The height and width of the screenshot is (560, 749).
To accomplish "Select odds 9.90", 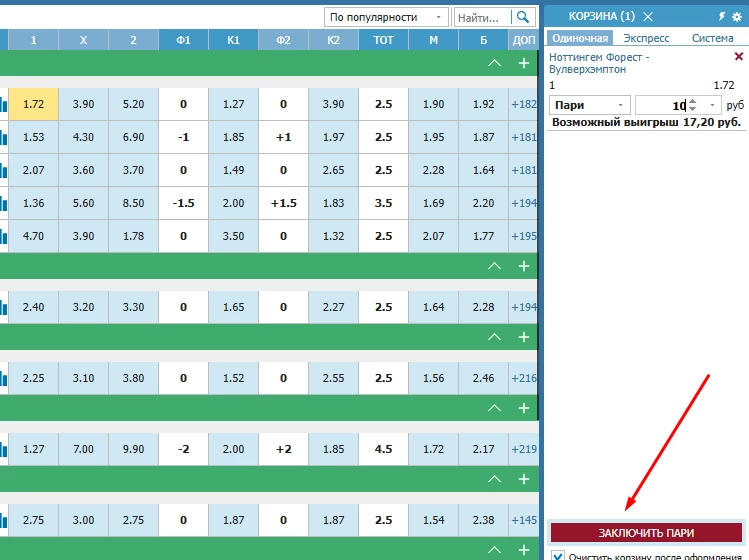I will coord(133,449).
